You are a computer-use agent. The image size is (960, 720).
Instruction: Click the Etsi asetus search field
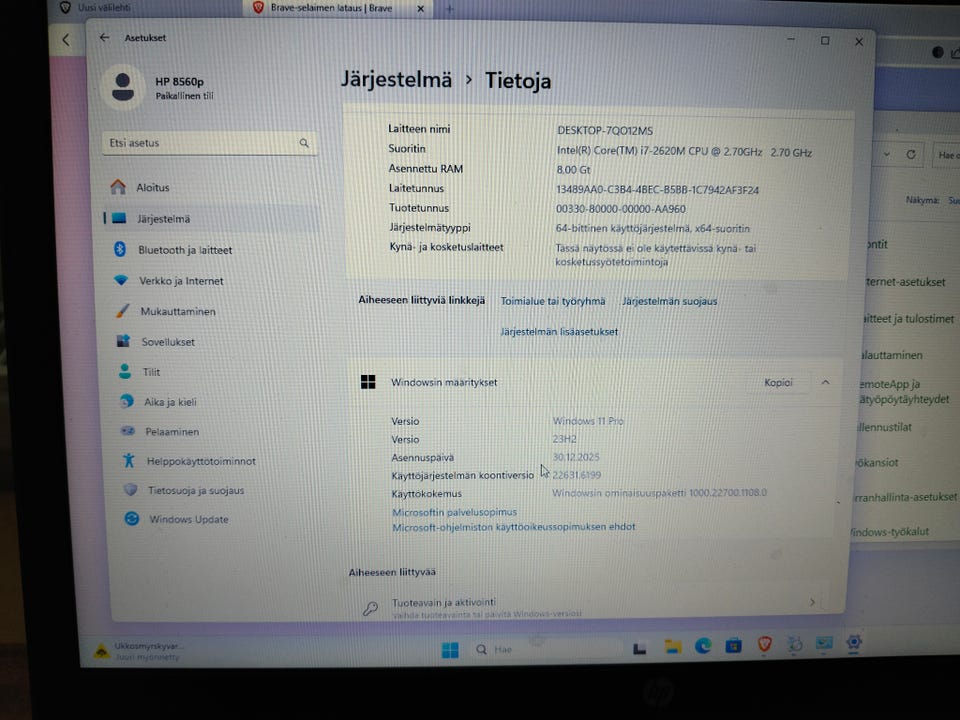(209, 143)
